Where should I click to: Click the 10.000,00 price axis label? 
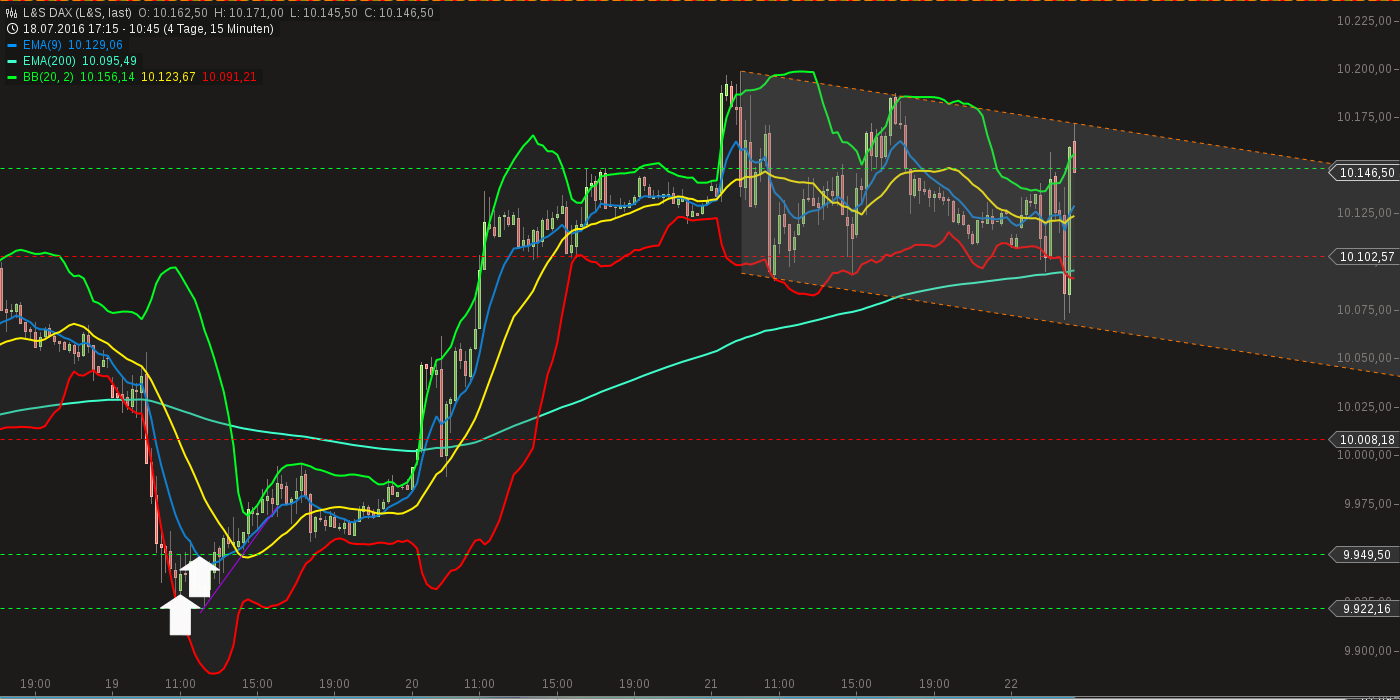1366,455
